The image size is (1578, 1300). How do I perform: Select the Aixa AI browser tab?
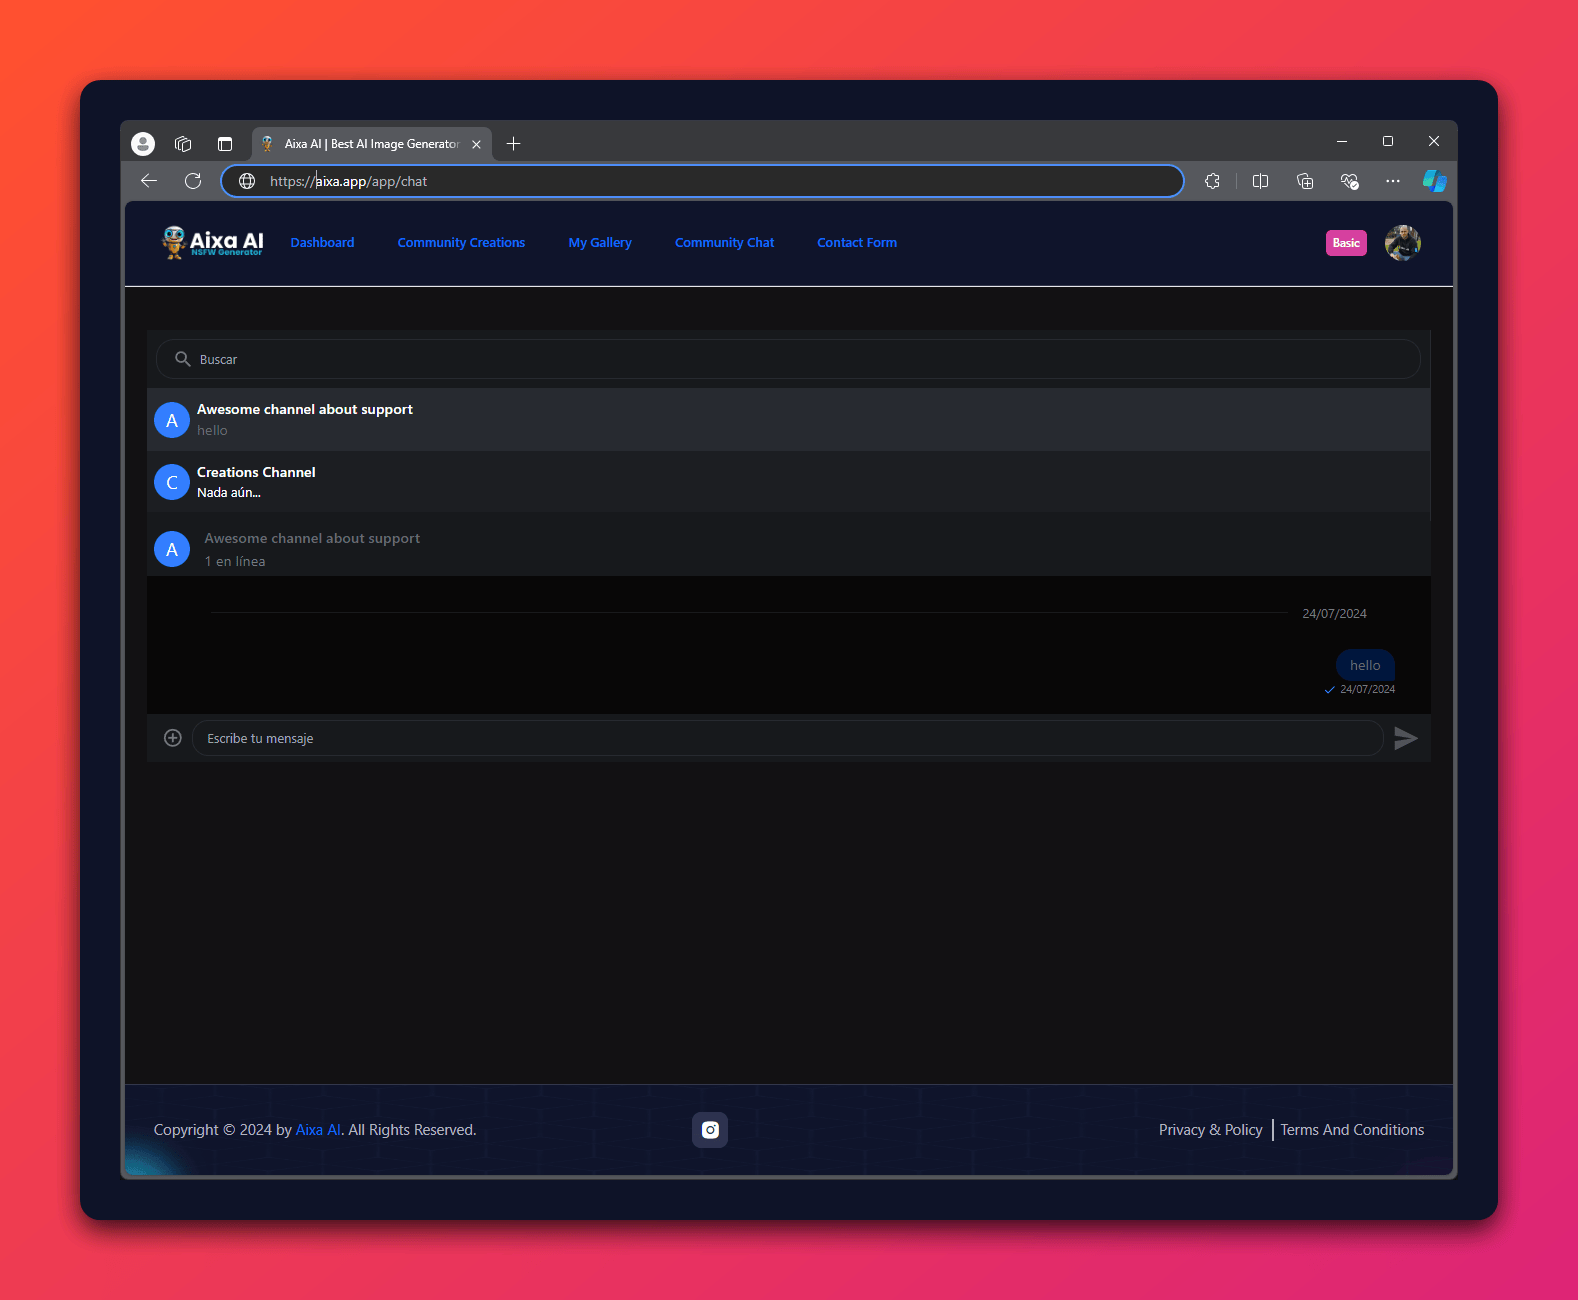372,144
